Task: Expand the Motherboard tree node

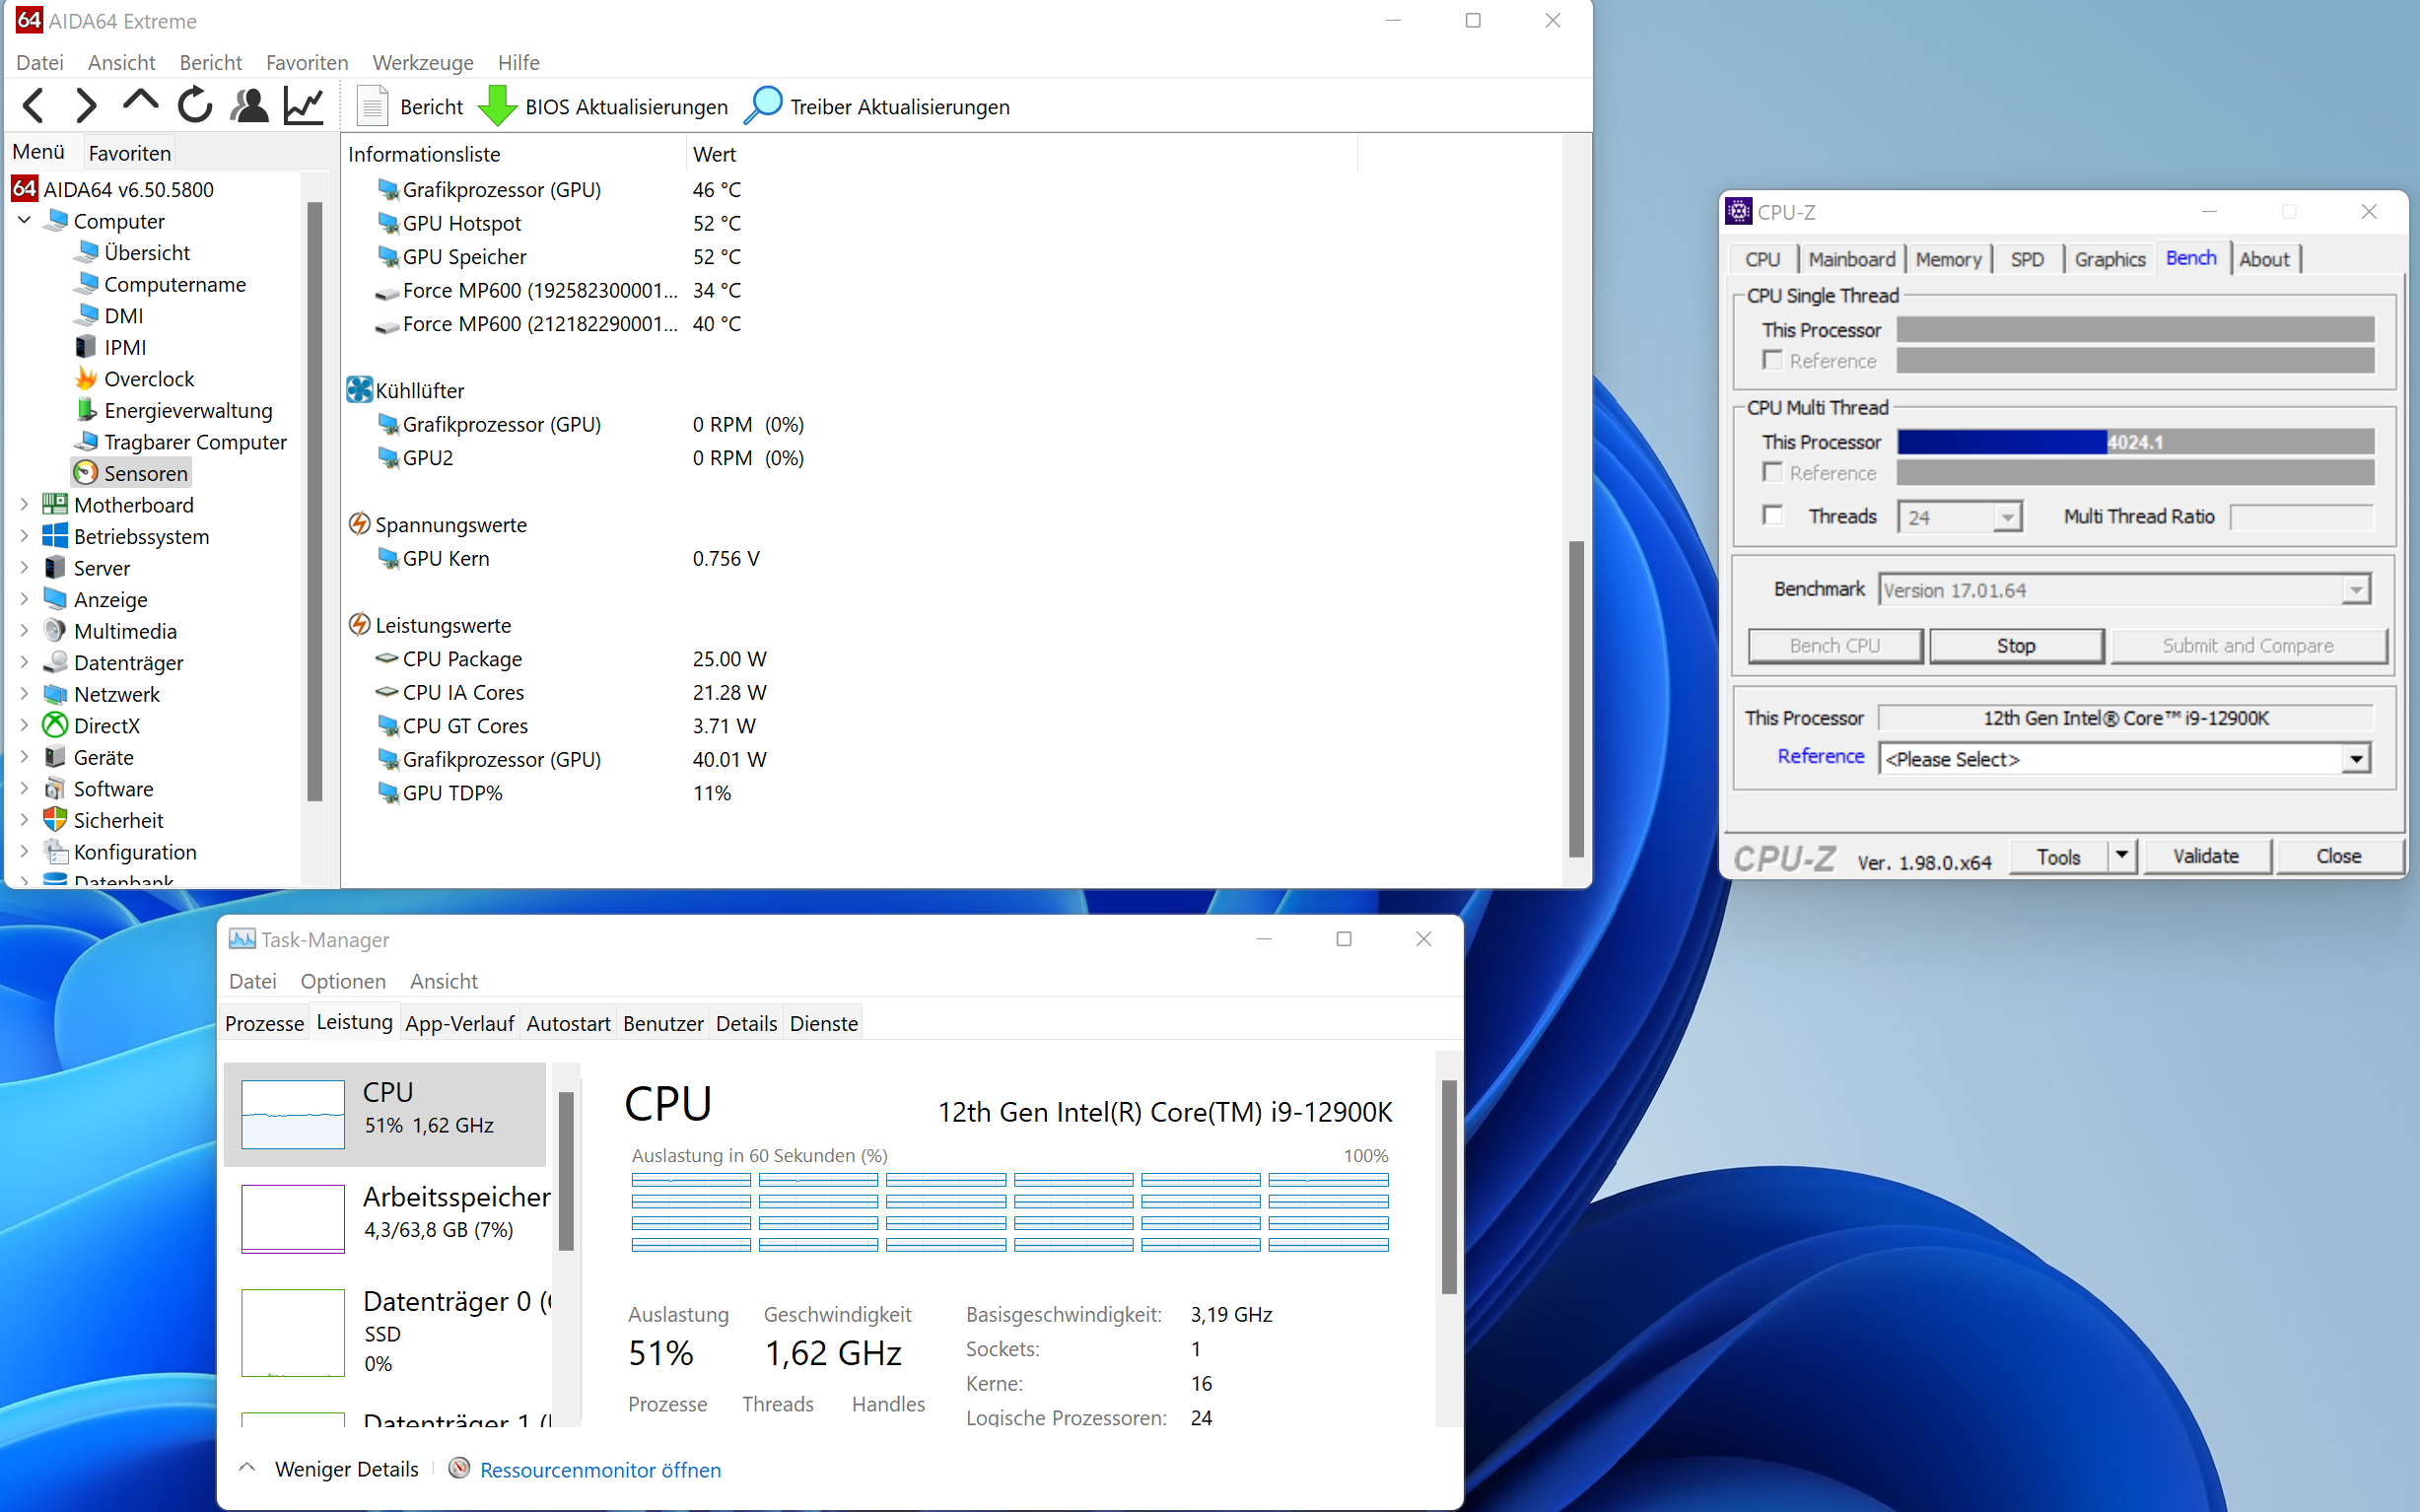Action: point(24,505)
